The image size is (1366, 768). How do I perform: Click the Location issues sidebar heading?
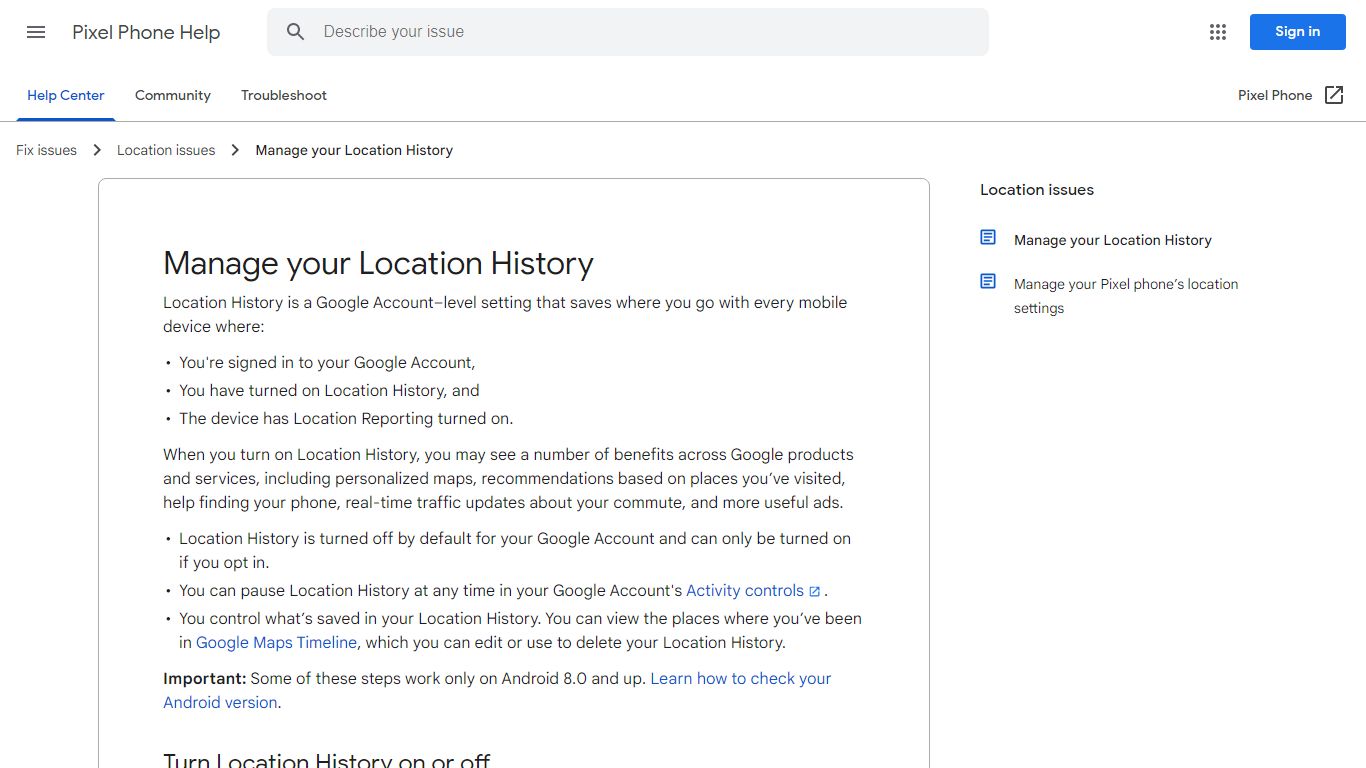[x=1037, y=190]
